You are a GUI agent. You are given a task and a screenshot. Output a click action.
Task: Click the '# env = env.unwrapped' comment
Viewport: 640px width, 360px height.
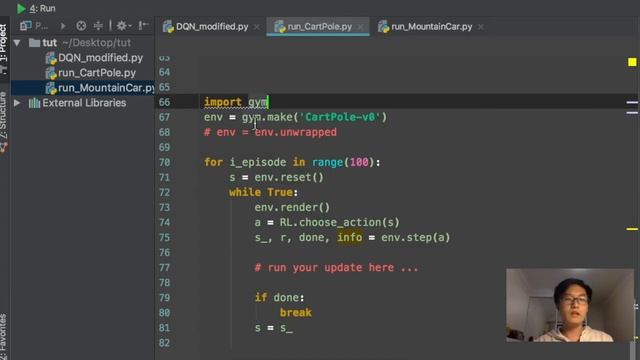click(270, 132)
